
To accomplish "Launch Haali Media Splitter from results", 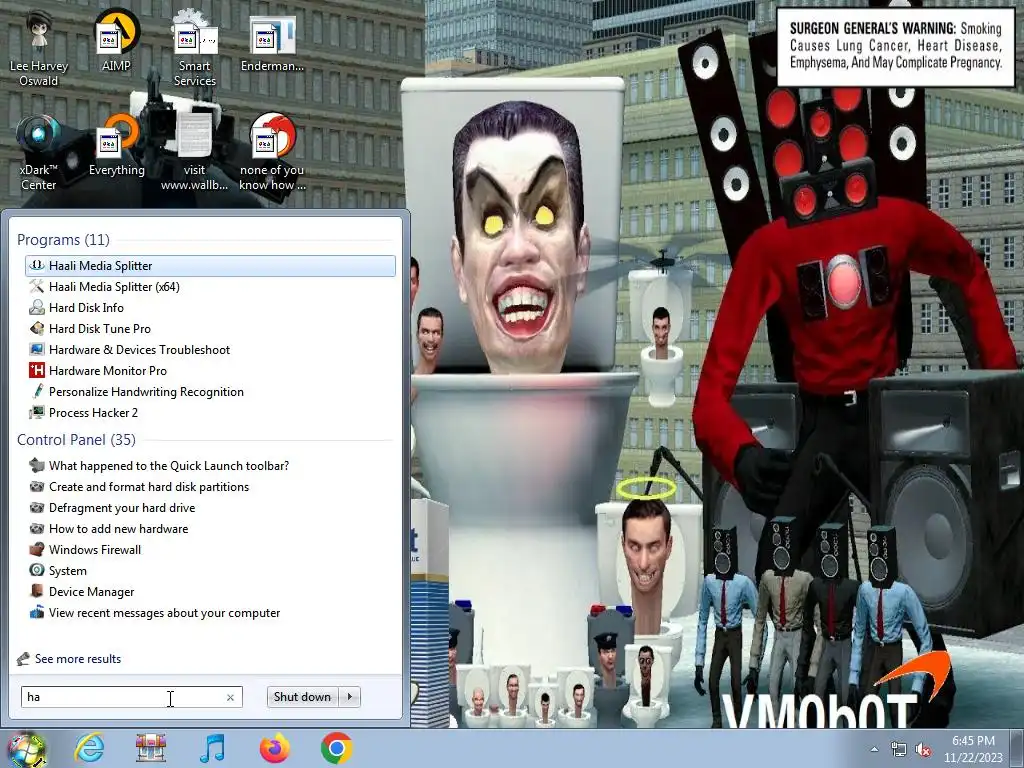I will pyautogui.click(x=210, y=266).
